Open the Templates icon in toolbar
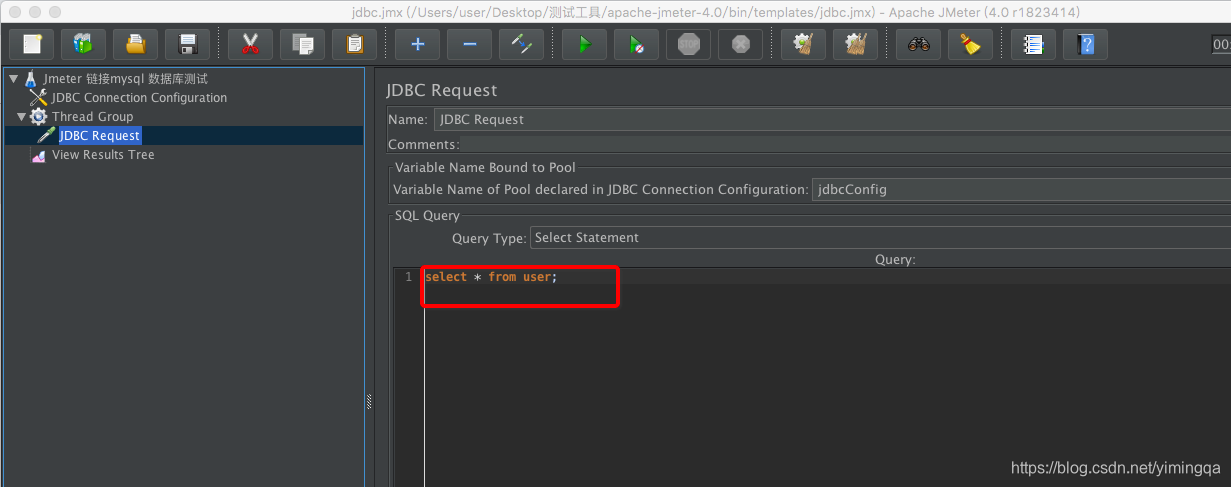The width and height of the screenshot is (1231, 487). 83,44
